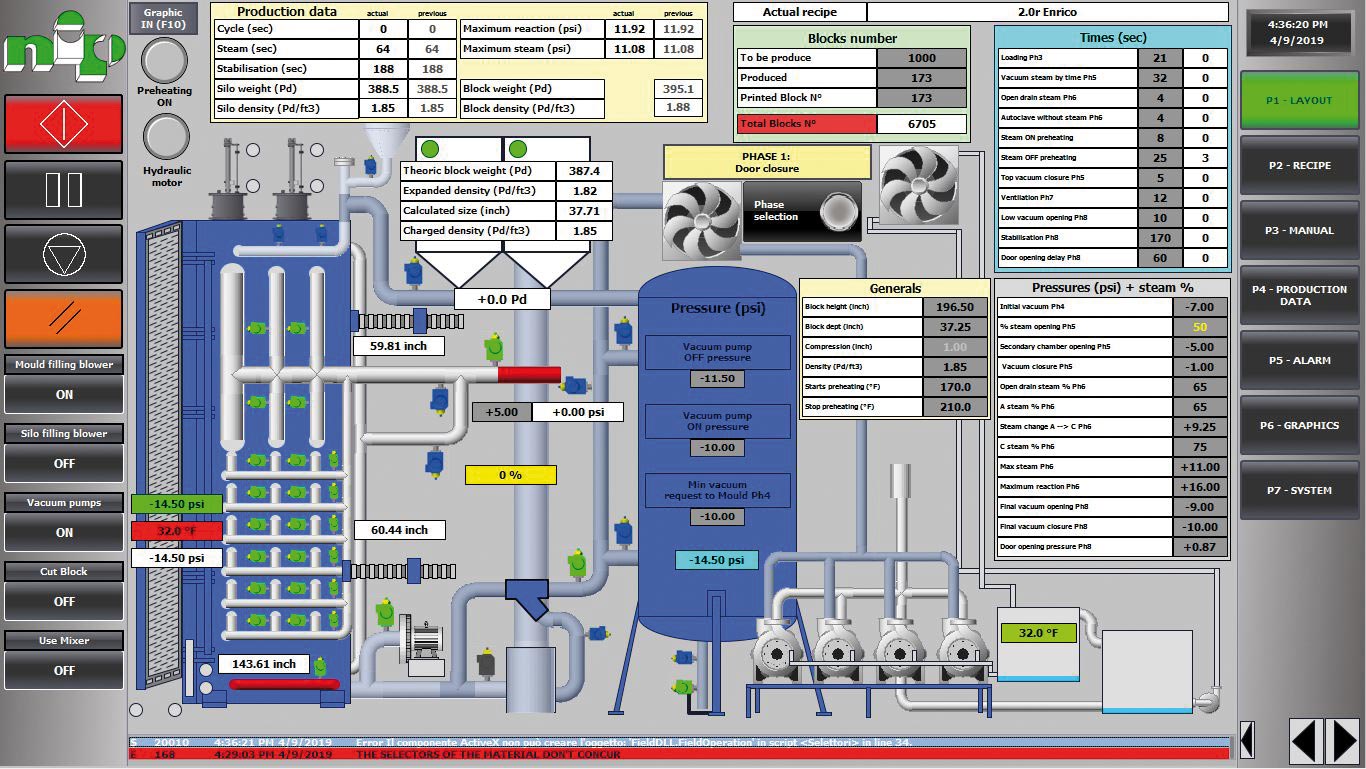The image size is (1366, 769).
Task: Toggle the Silo filling blower OFF button
Action: tap(64, 463)
